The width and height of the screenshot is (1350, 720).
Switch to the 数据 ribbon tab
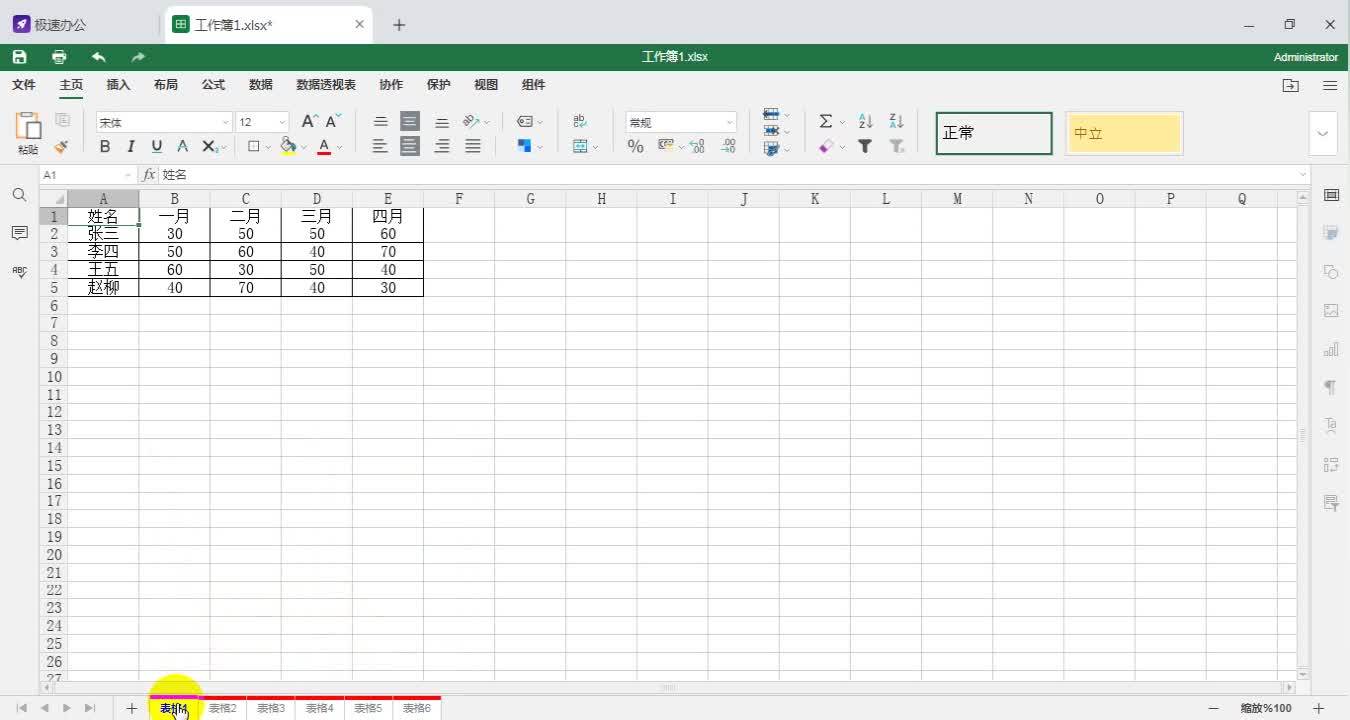pos(260,85)
